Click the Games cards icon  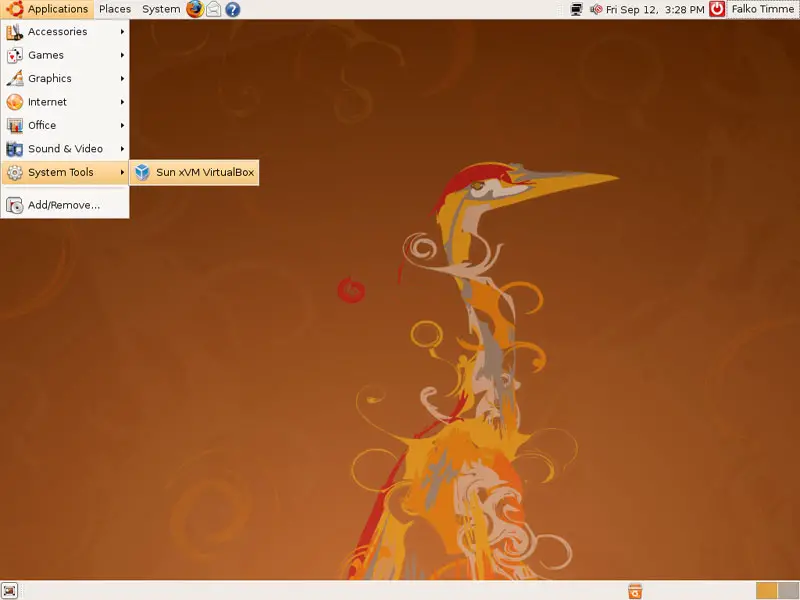tap(14, 55)
